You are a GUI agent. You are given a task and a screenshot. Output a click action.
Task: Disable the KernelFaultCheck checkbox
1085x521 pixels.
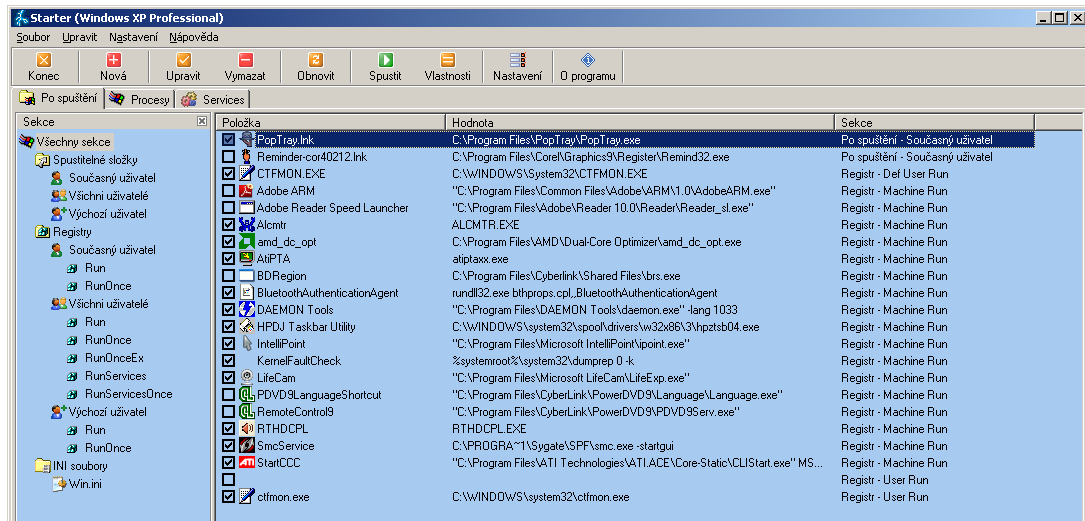(228, 360)
